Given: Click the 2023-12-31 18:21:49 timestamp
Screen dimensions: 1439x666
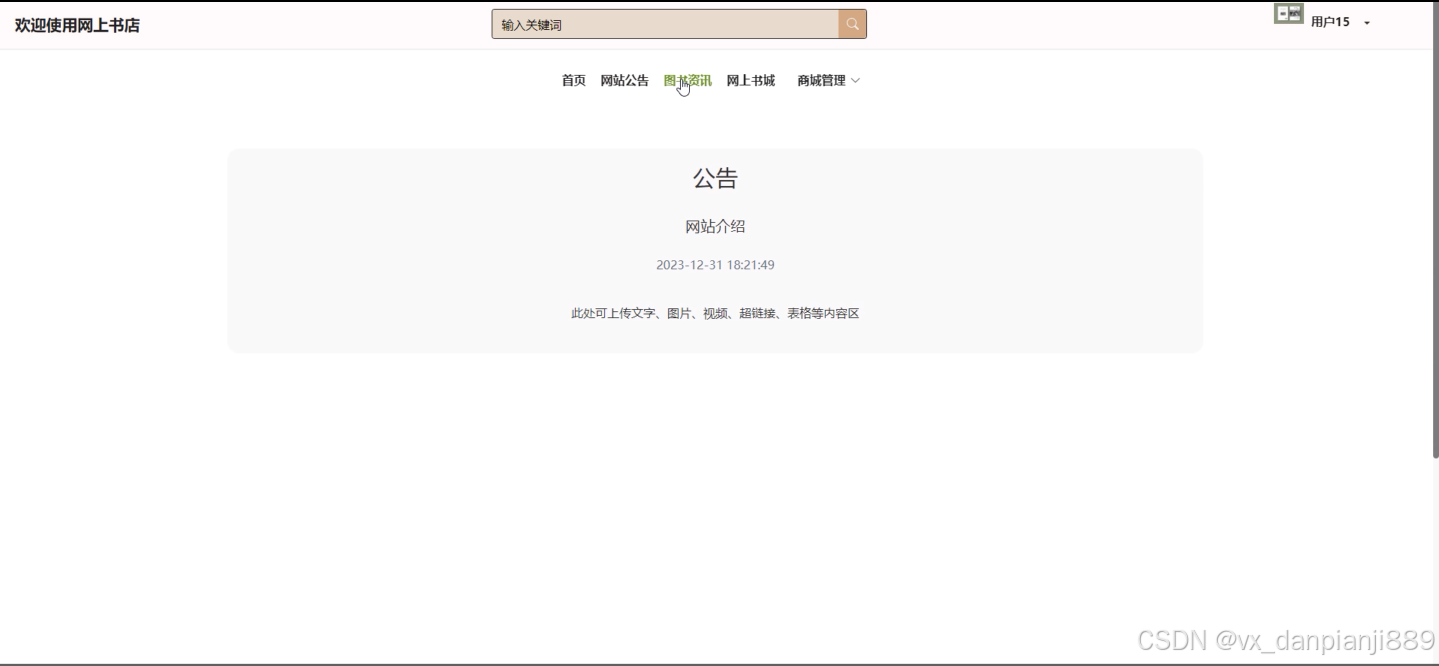Looking at the screenshot, I should click(x=715, y=265).
